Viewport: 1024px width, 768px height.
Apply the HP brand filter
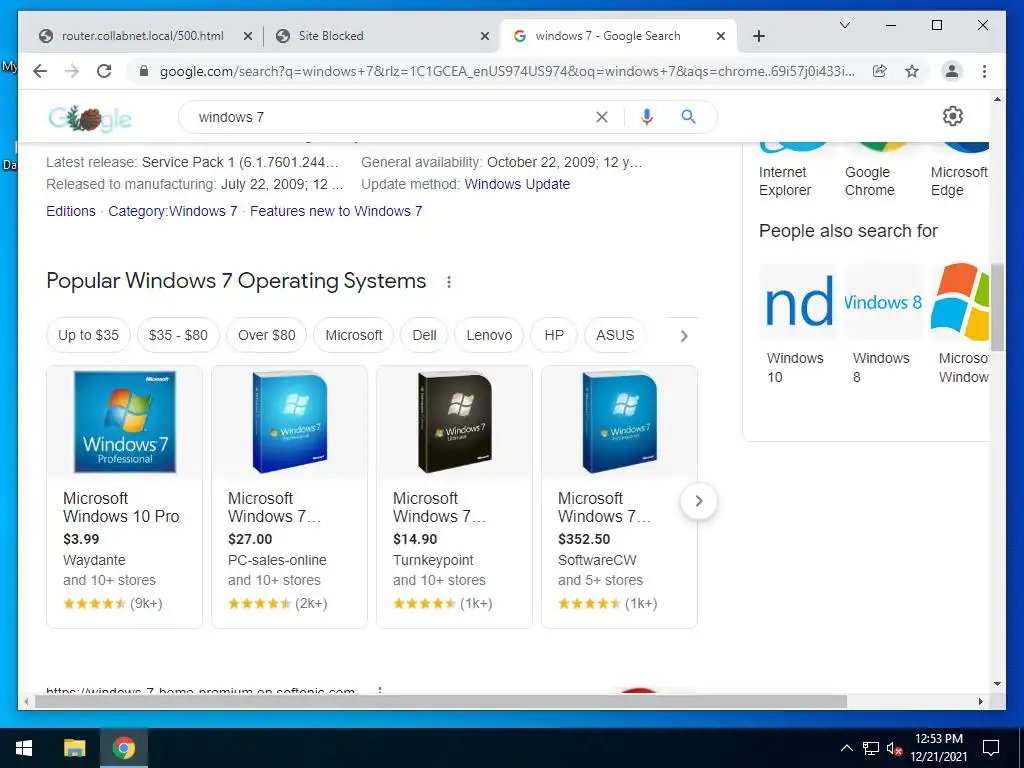coord(554,335)
